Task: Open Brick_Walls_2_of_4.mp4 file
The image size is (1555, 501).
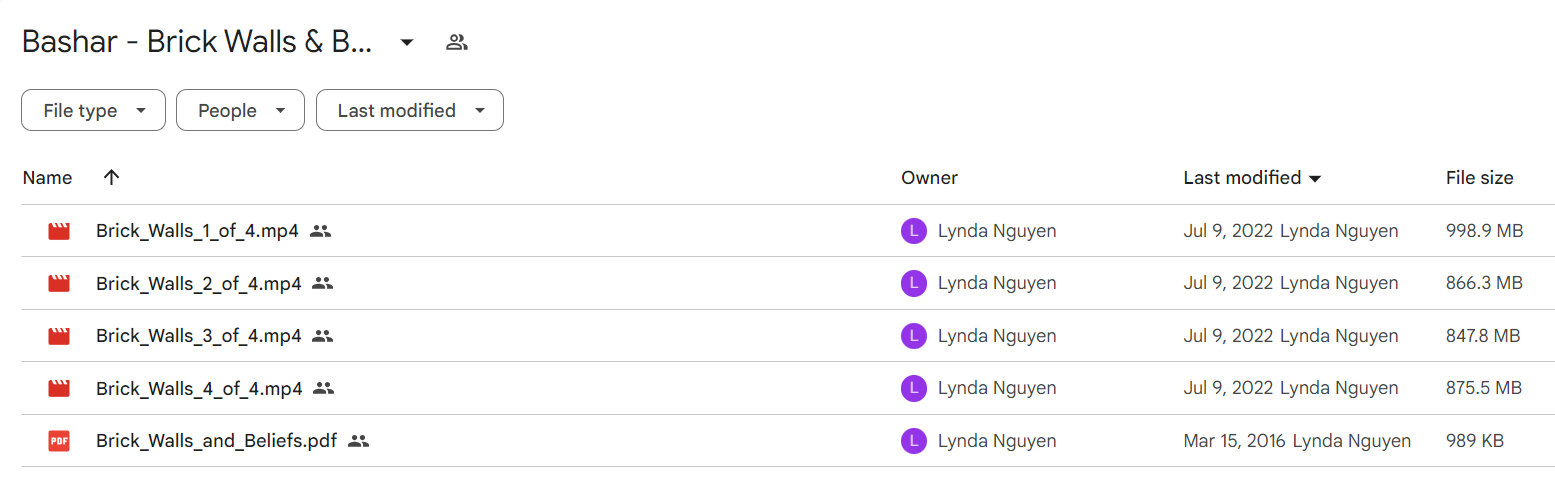Action: (199, 283)
